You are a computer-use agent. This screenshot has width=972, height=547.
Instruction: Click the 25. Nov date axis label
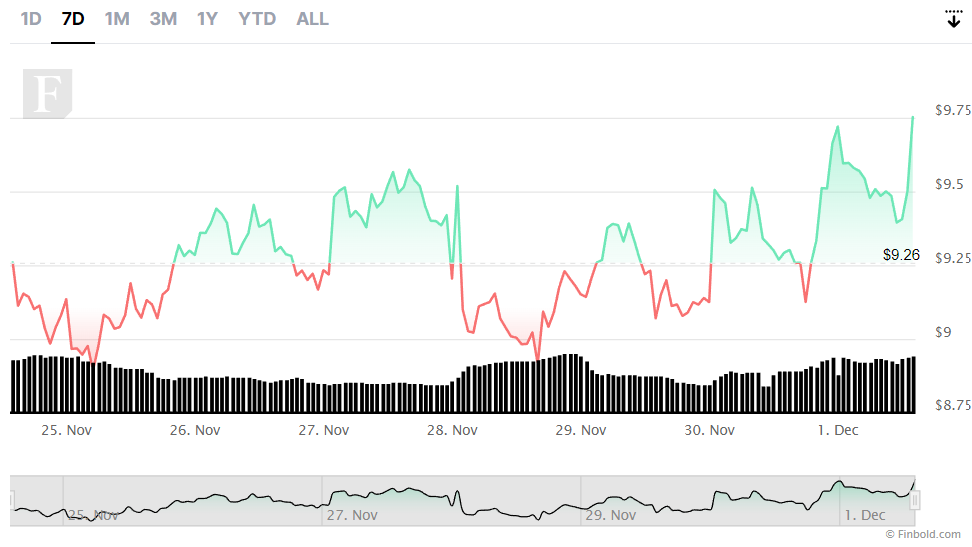pos(66,430)
